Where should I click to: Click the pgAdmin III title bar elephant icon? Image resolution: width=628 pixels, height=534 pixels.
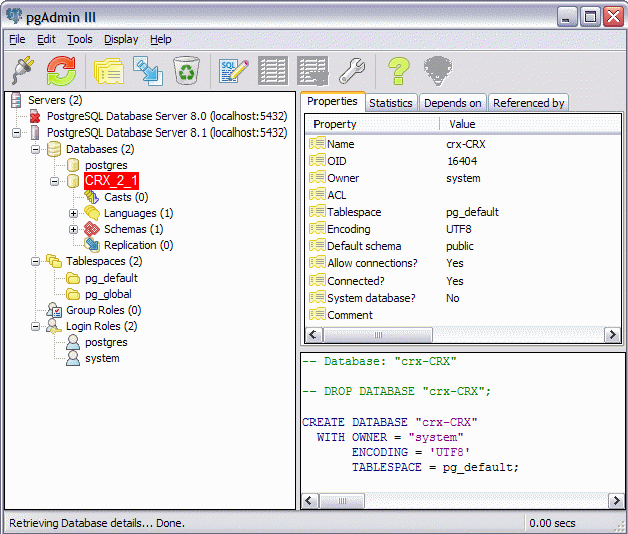14,16
